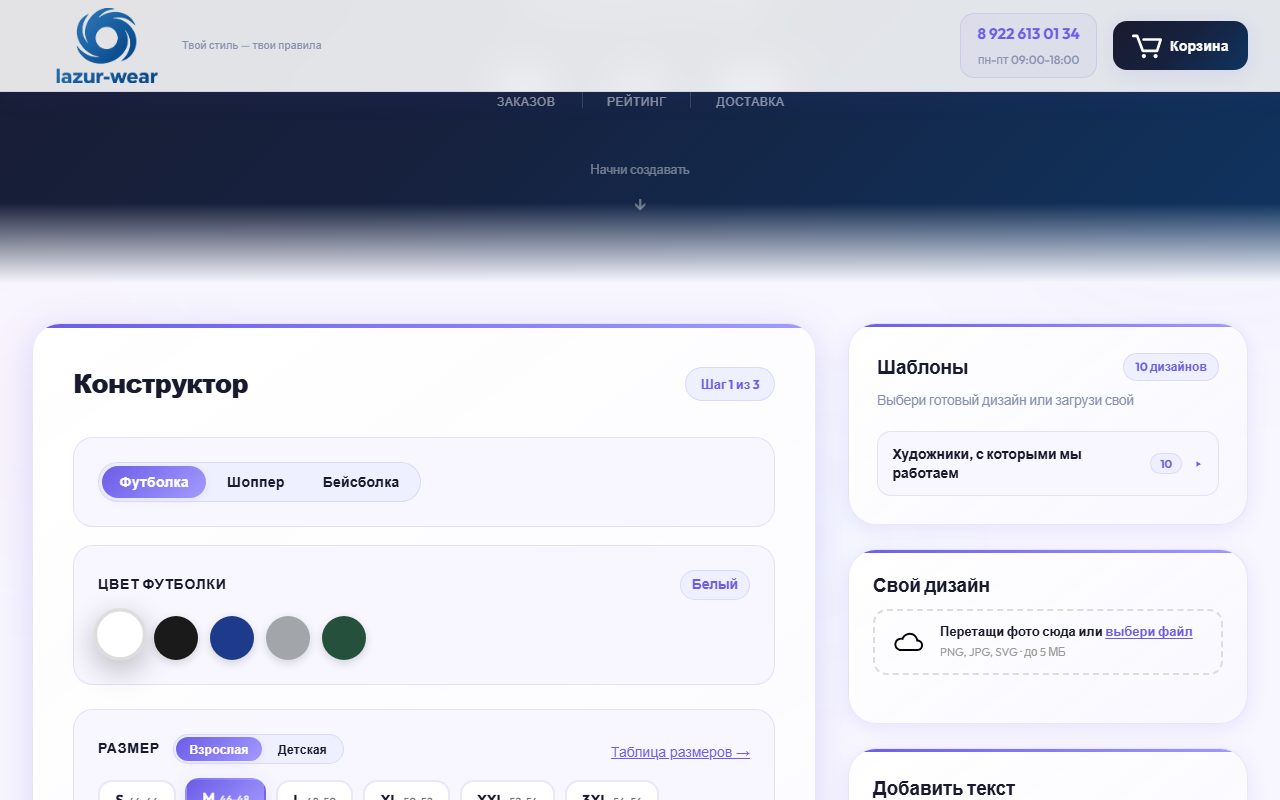Switch to the Шоппер tab
This screenshot has width=1280, height=800.
[256, 482]
